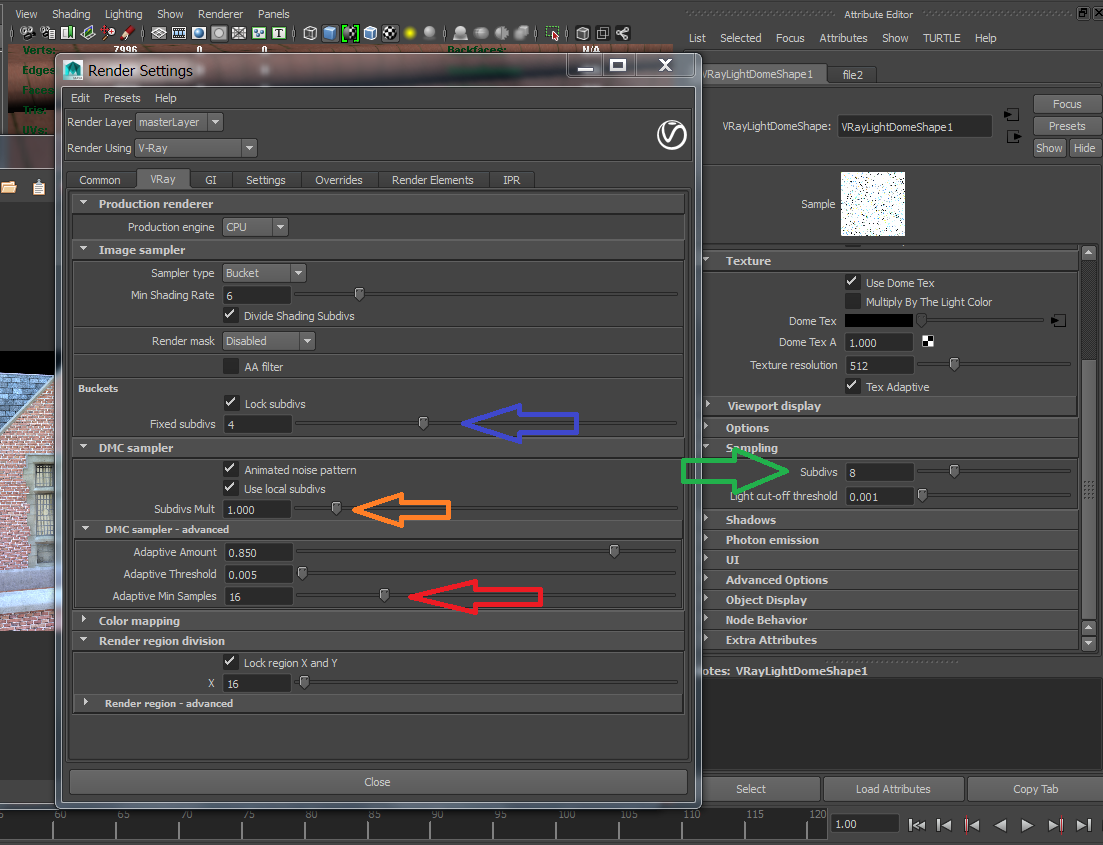Toggle the Multiply By The Light Color checkbox

click(x=852, y=301)
